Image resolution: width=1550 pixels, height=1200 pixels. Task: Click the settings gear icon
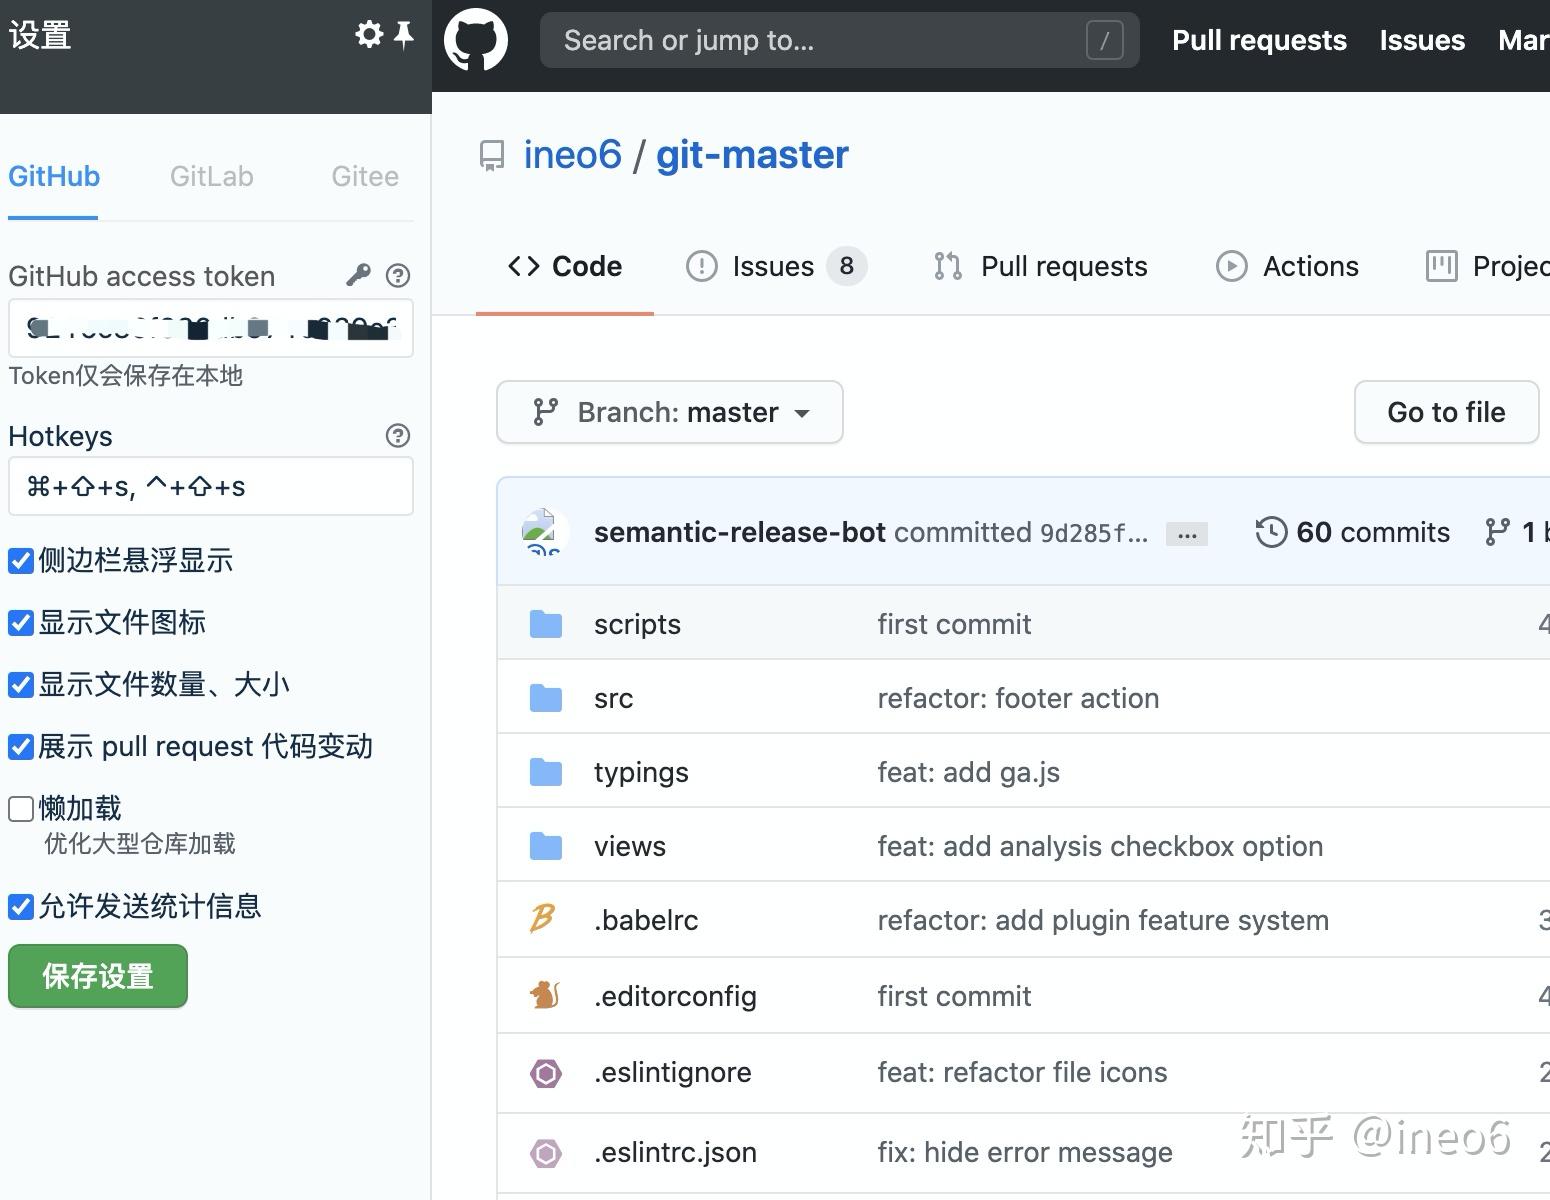click(369, 34)
